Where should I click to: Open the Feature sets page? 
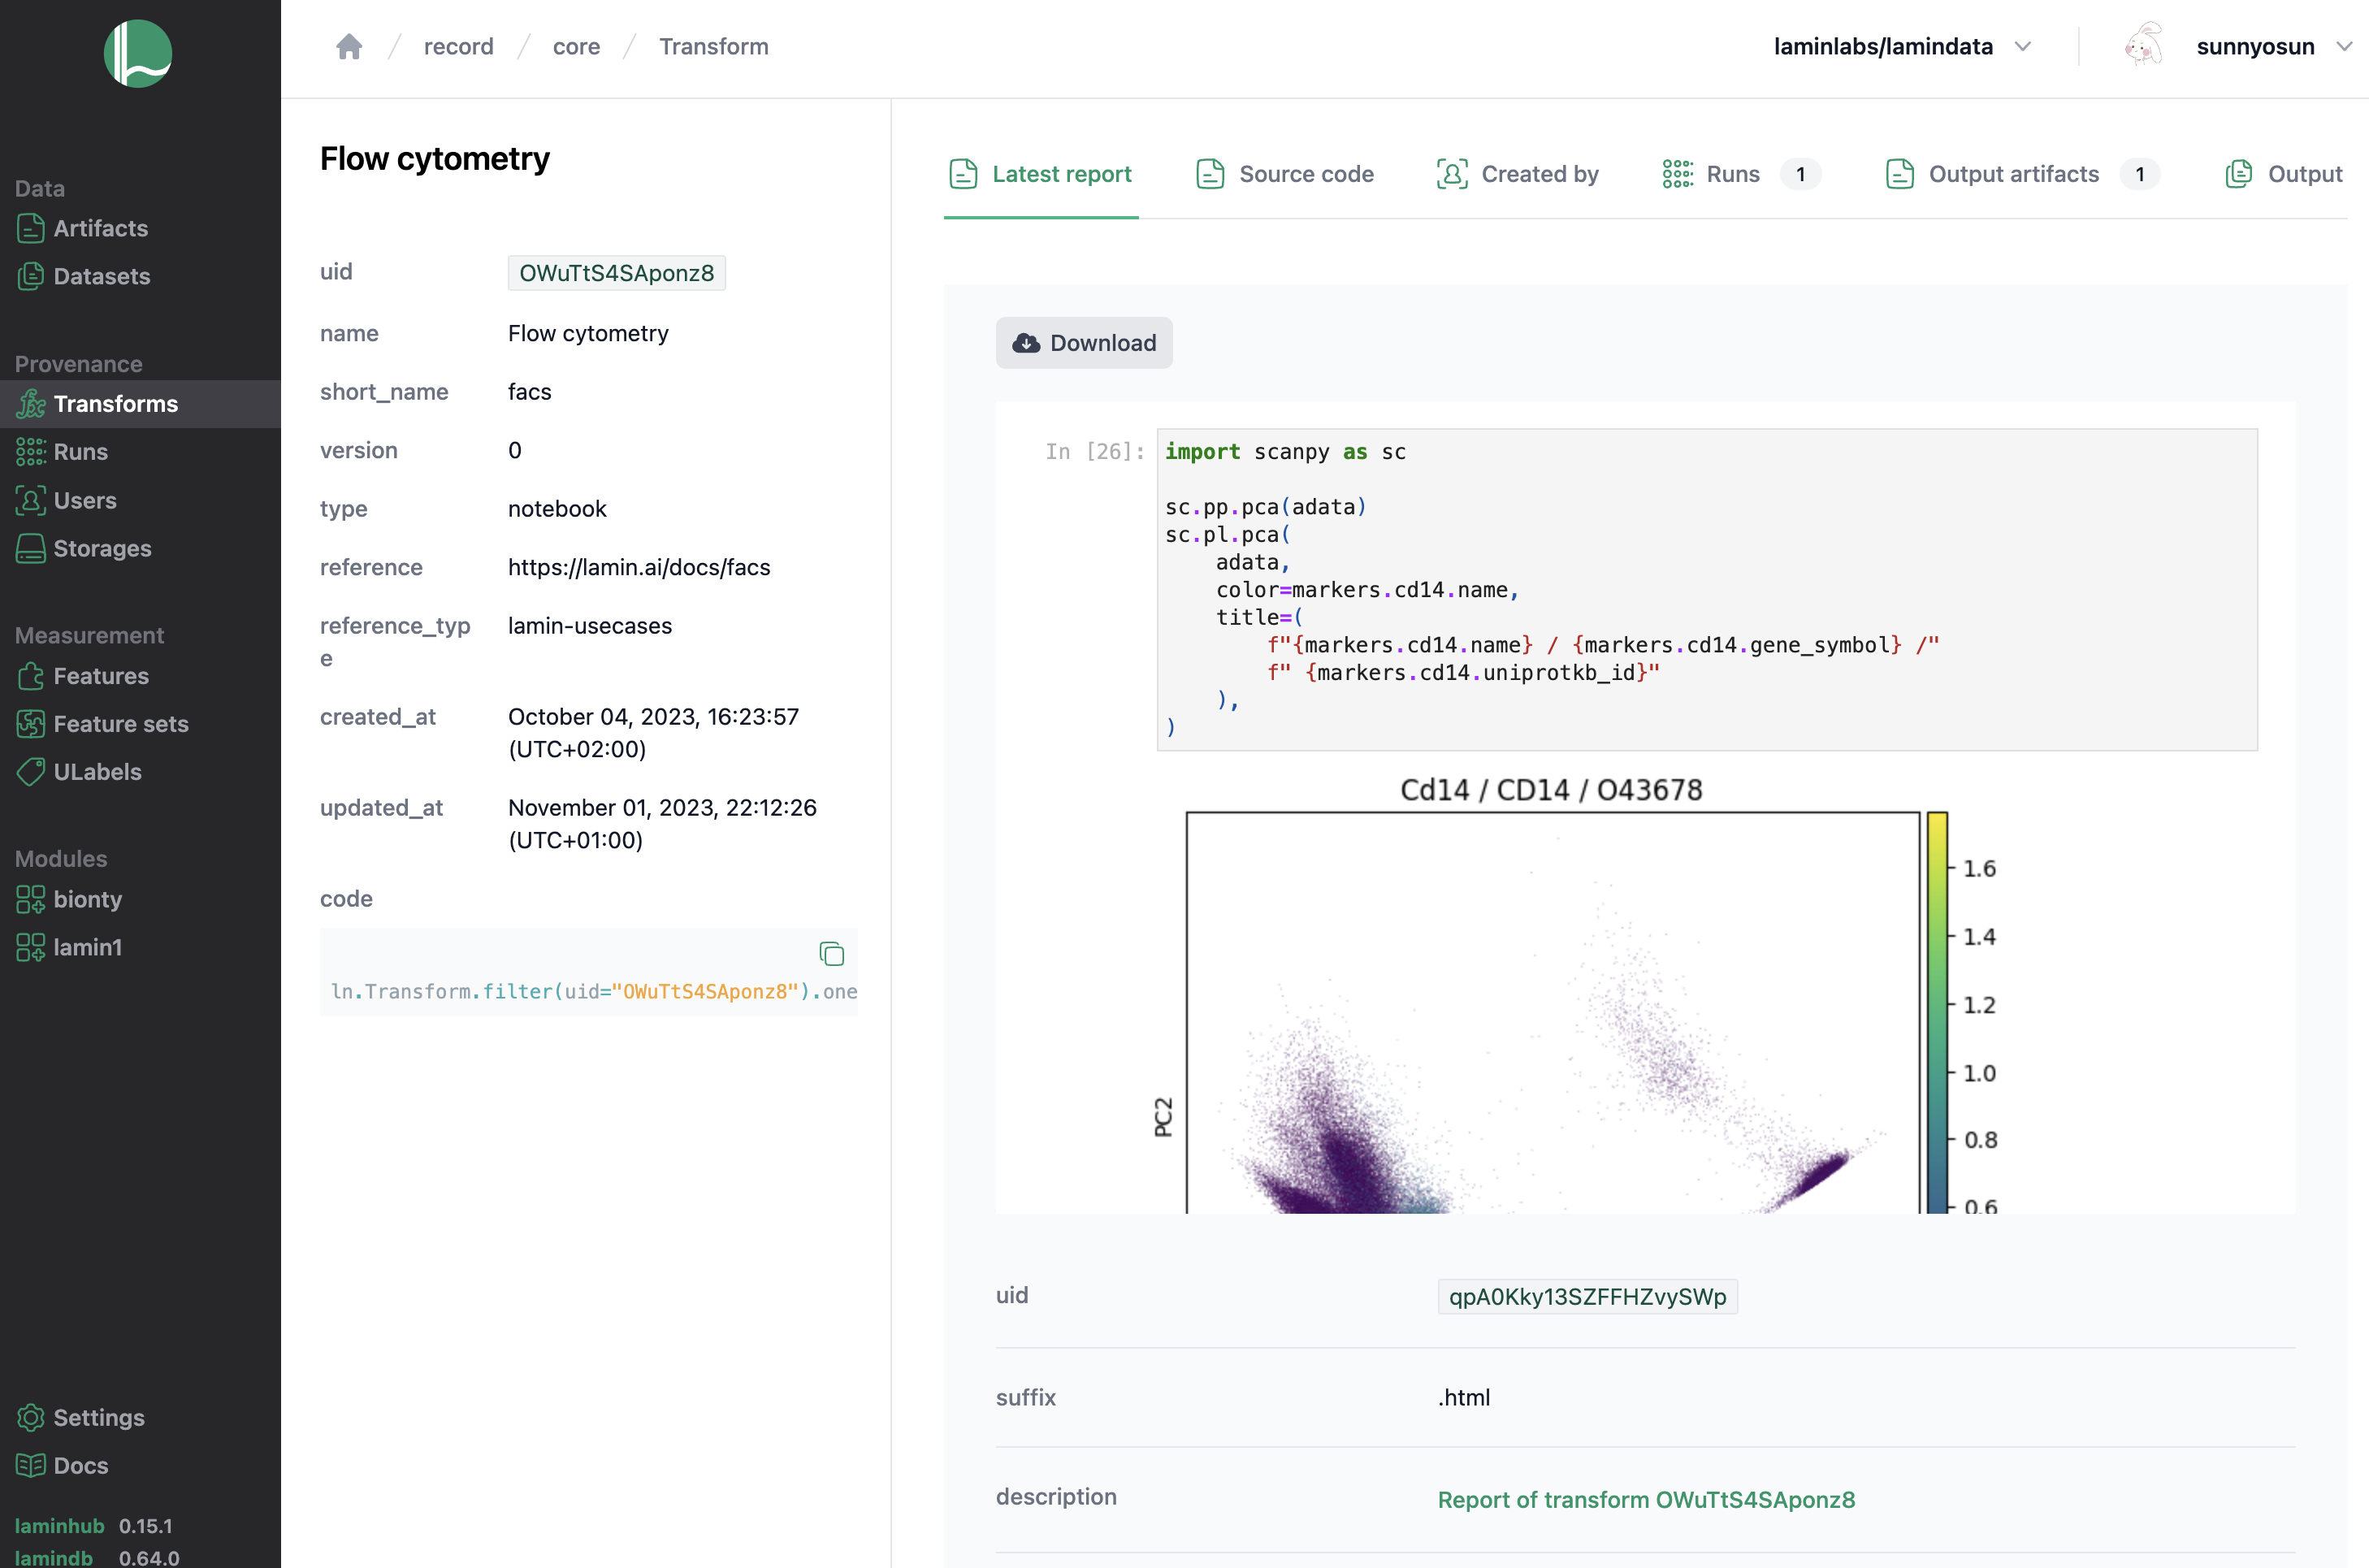point(120,723)
